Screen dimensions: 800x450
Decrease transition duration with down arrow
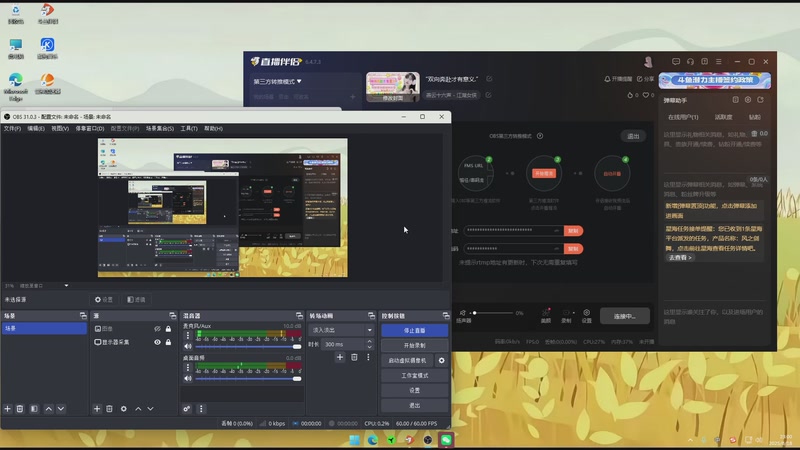click(x=369, y=347)
